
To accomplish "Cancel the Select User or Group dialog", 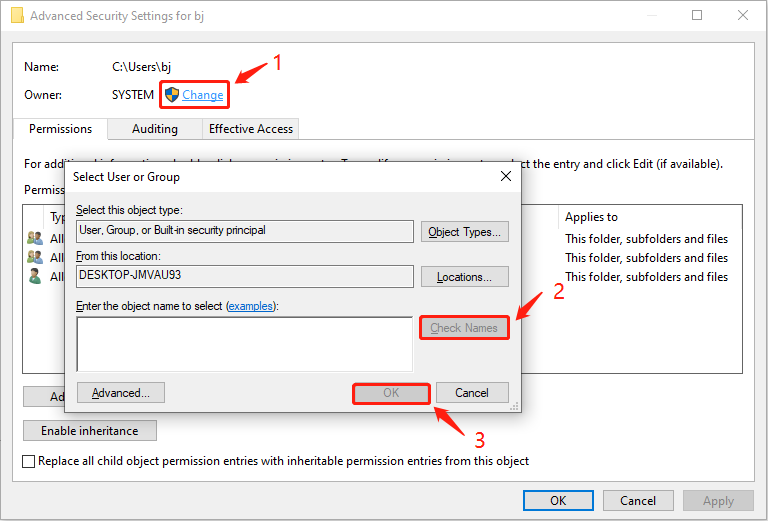I will click(x=472, y=393).
